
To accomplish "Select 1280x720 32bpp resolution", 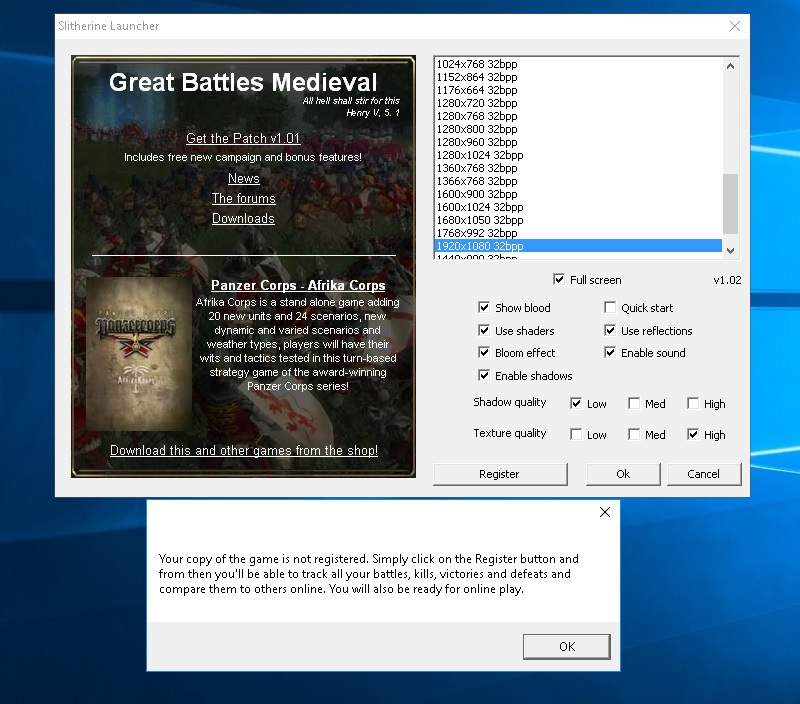I will coord(578,103).
